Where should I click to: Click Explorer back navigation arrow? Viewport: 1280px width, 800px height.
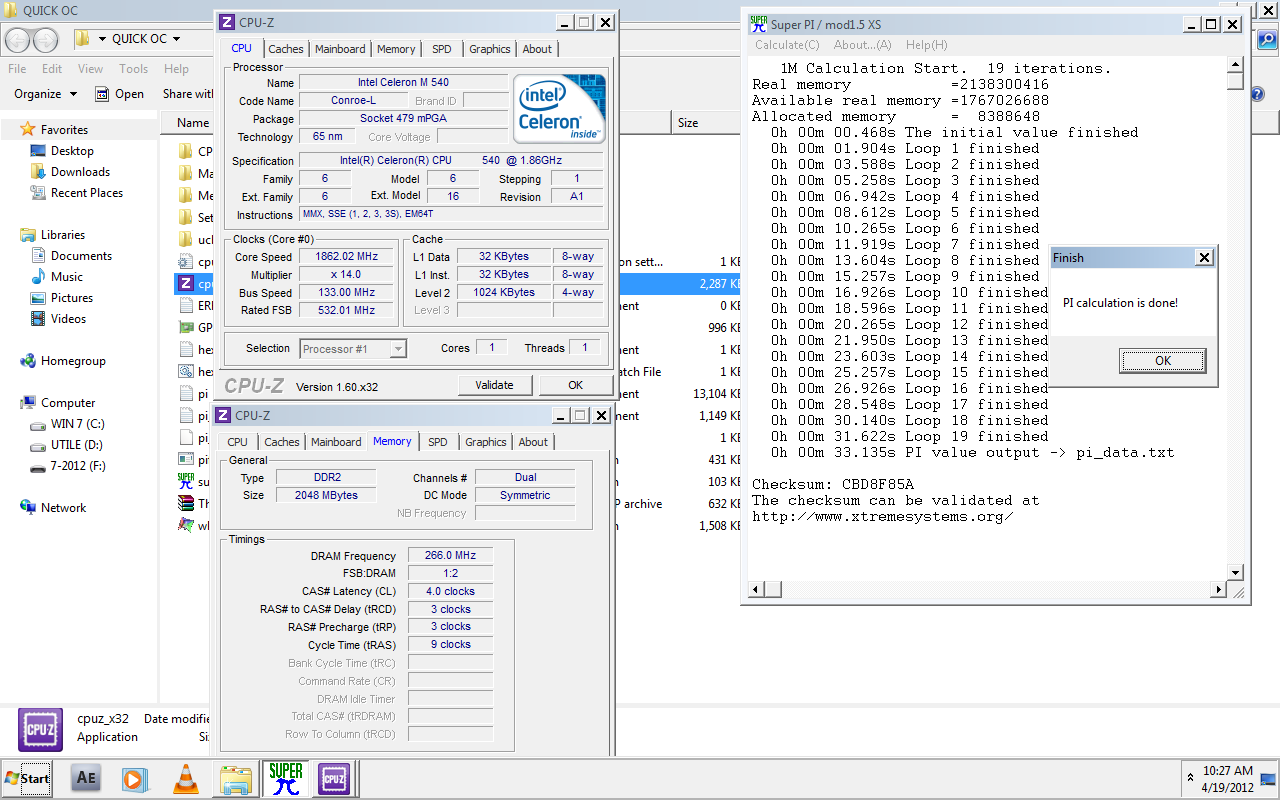click(x=18, y=39)
